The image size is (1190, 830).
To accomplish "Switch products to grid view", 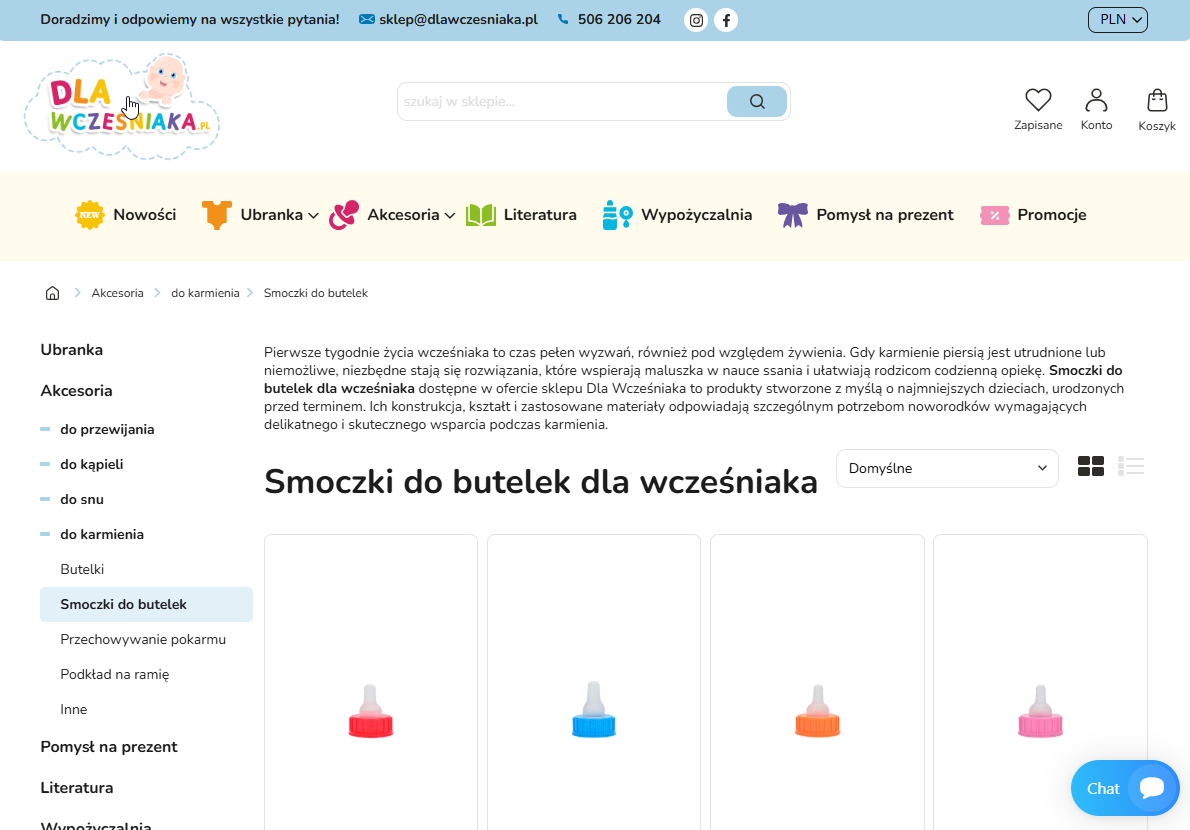I will [1091, 466].
